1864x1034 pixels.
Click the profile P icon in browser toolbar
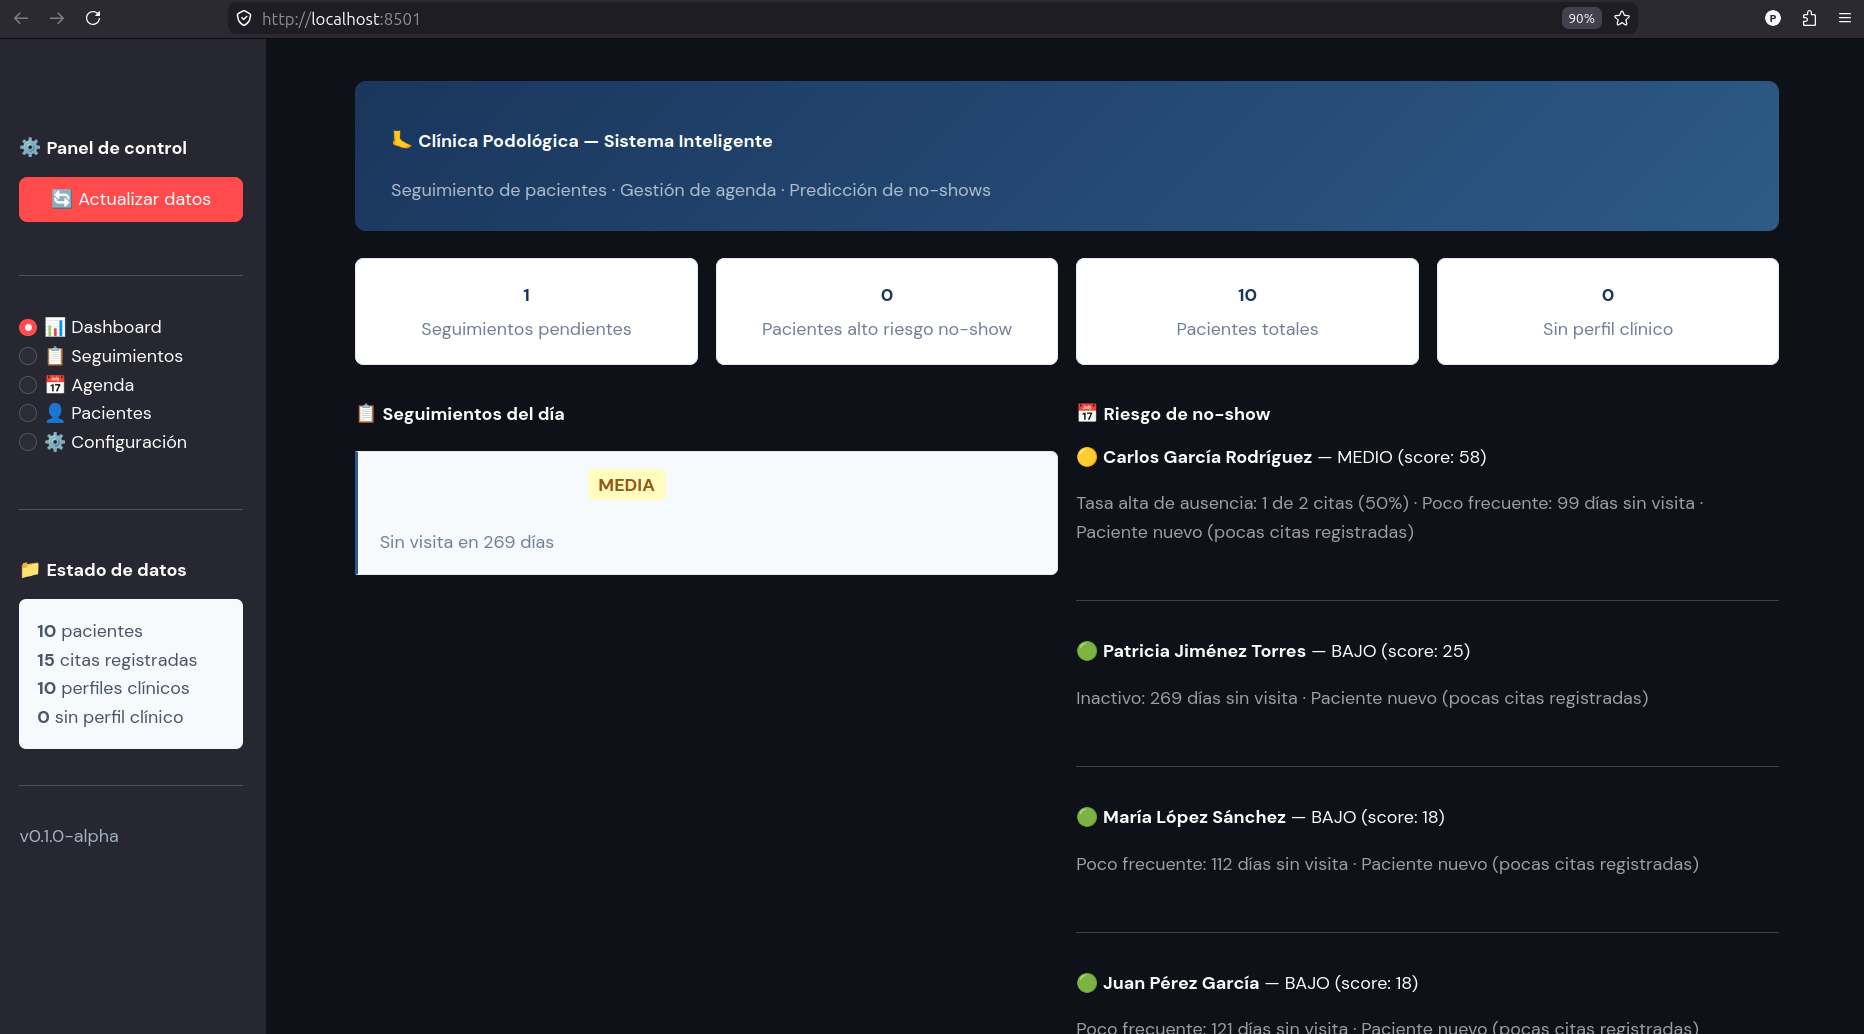tap(1773, 18)
